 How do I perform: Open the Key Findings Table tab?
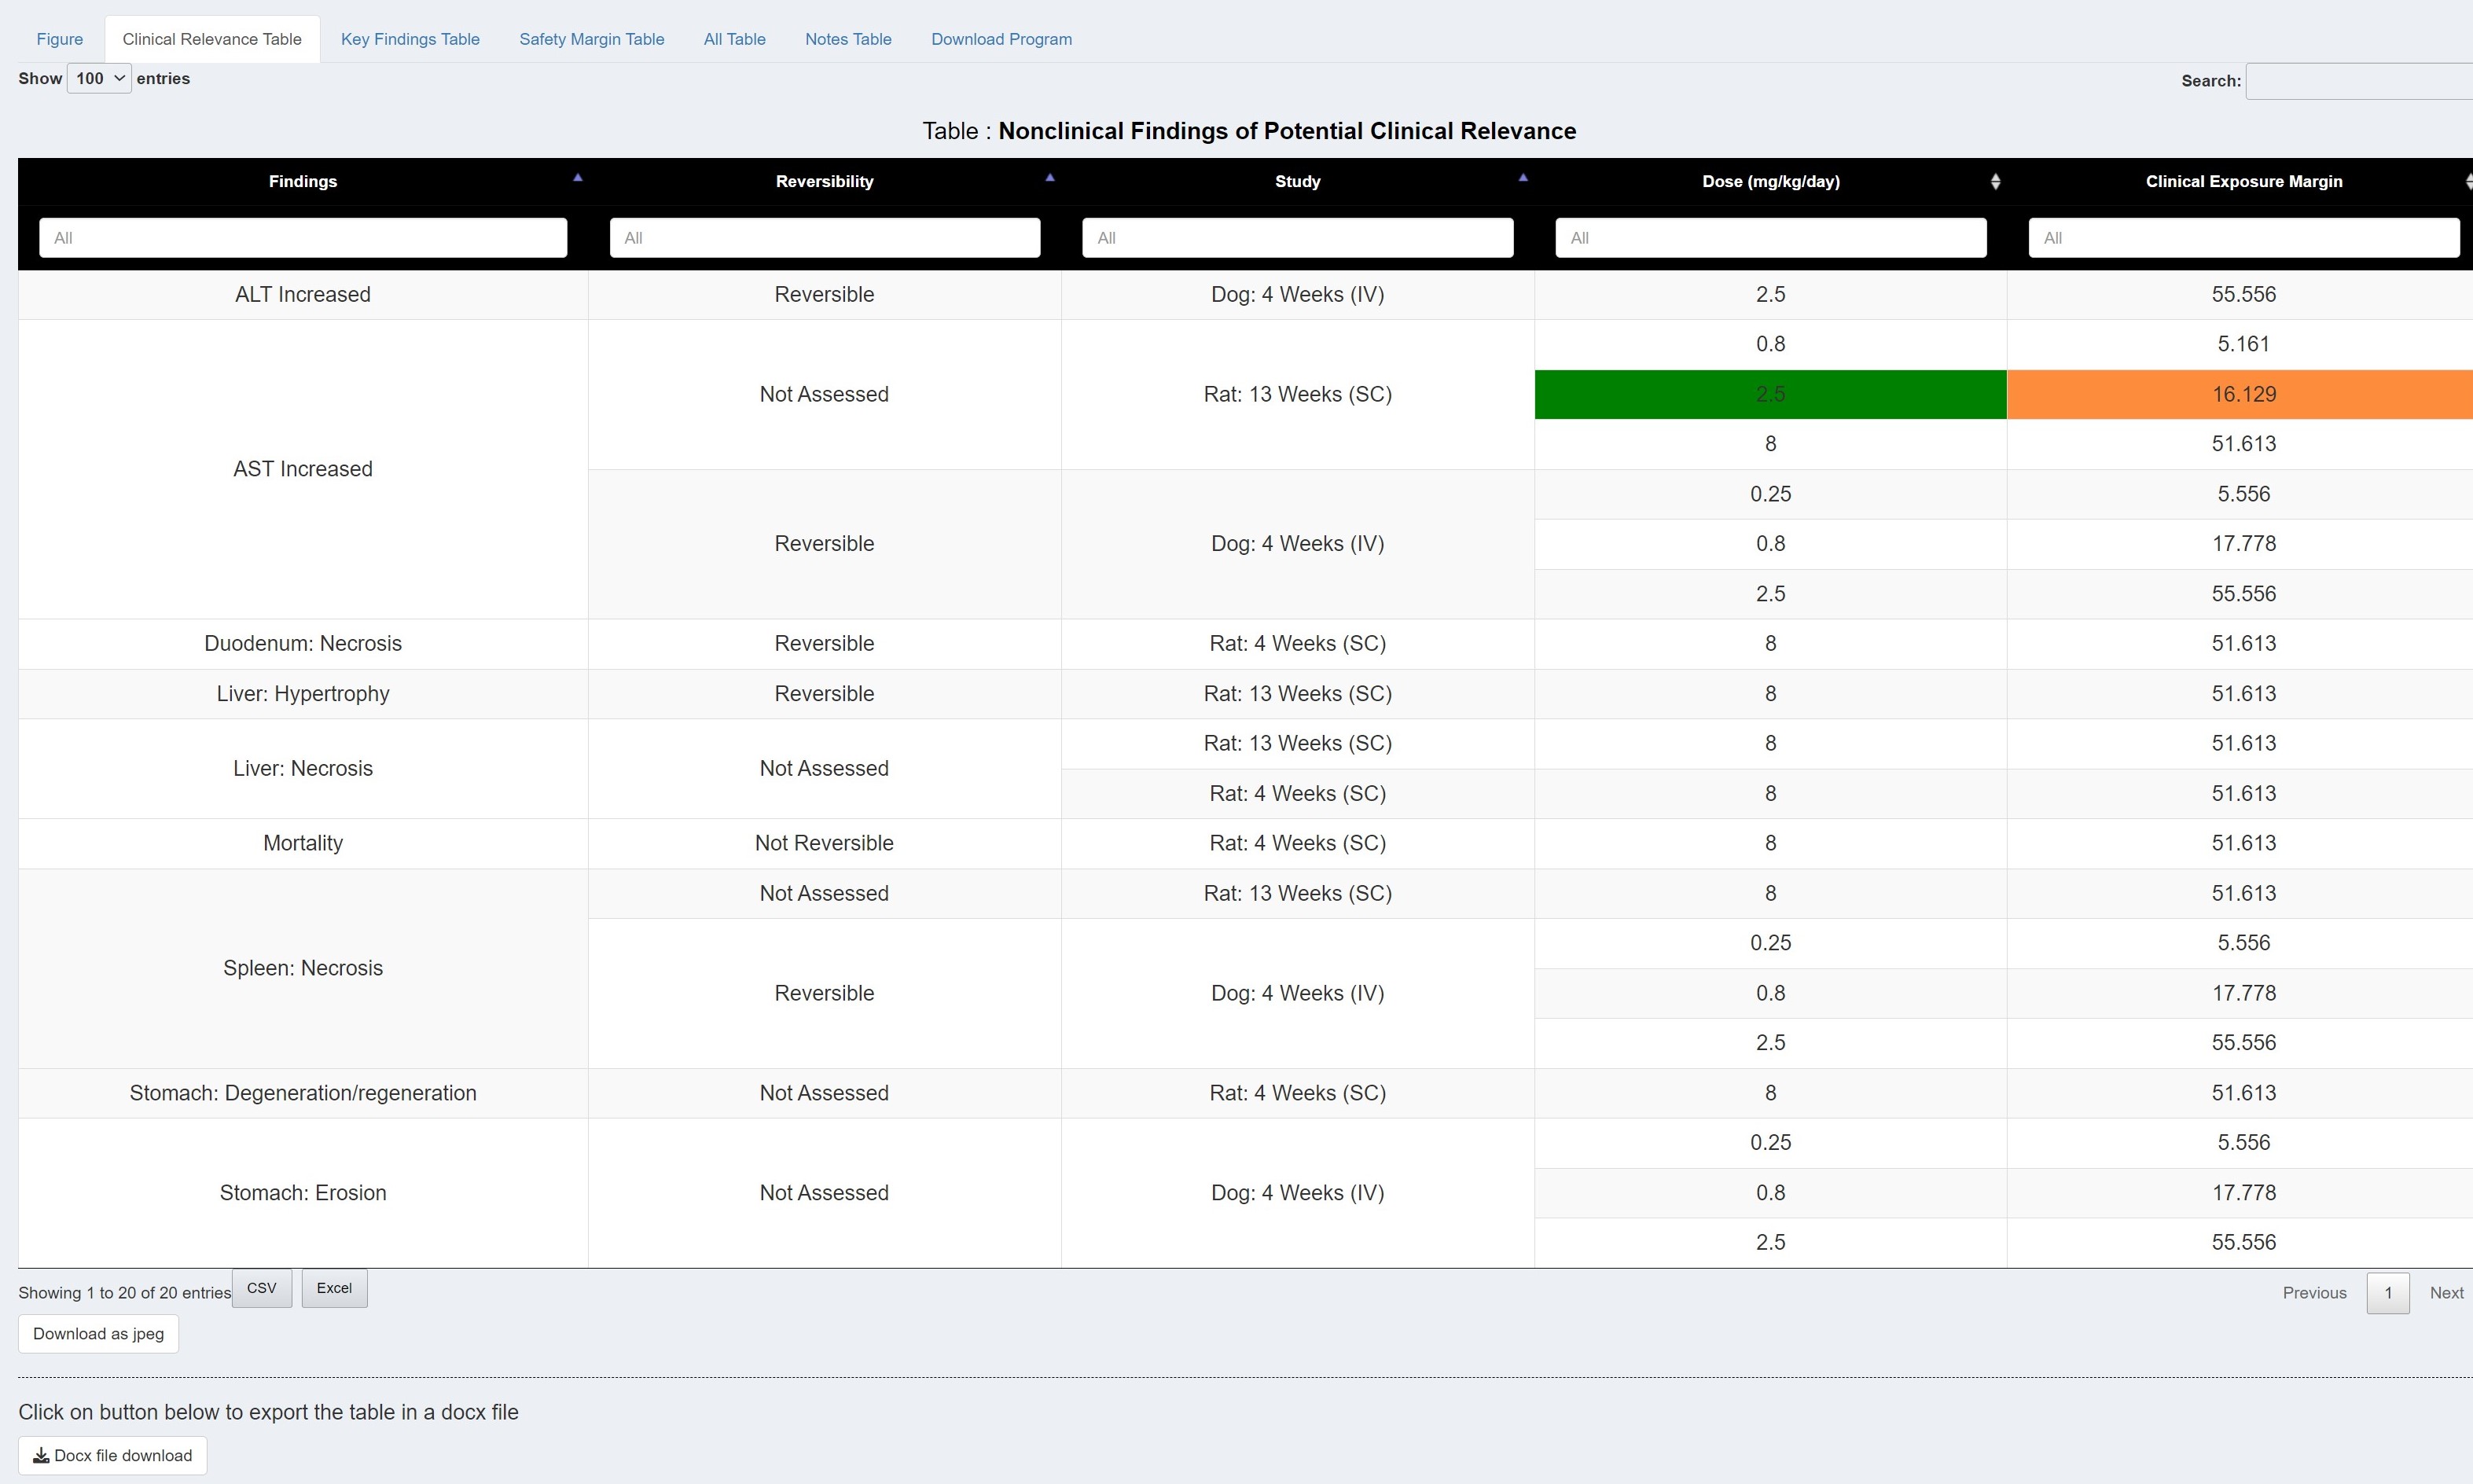click(410, 39)
